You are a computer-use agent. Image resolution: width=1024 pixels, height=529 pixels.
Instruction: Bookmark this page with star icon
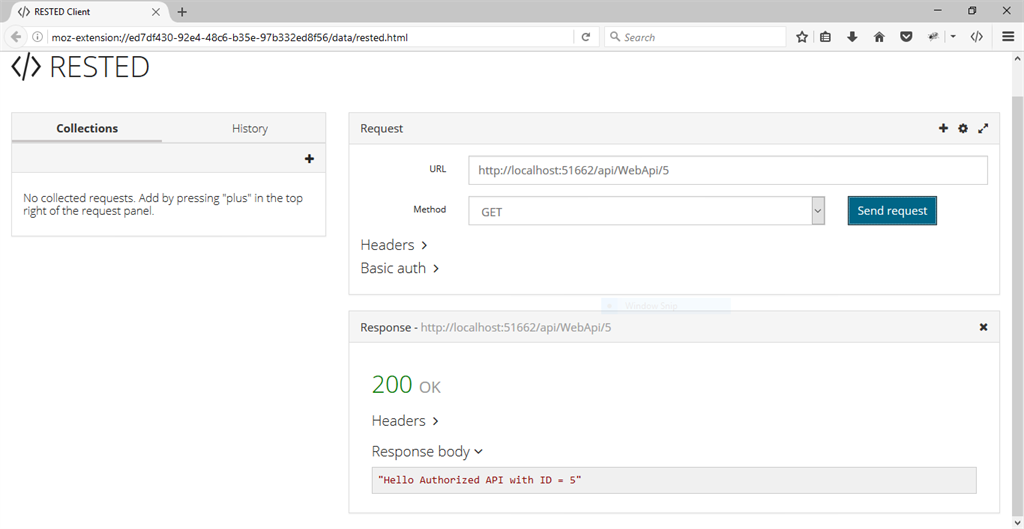coord(802,37)
